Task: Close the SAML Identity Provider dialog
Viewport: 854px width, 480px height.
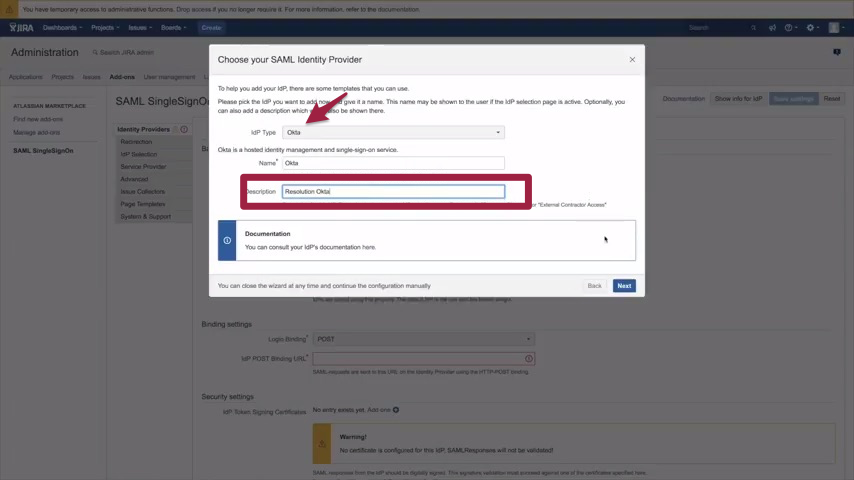Action: tap(632, 59)
